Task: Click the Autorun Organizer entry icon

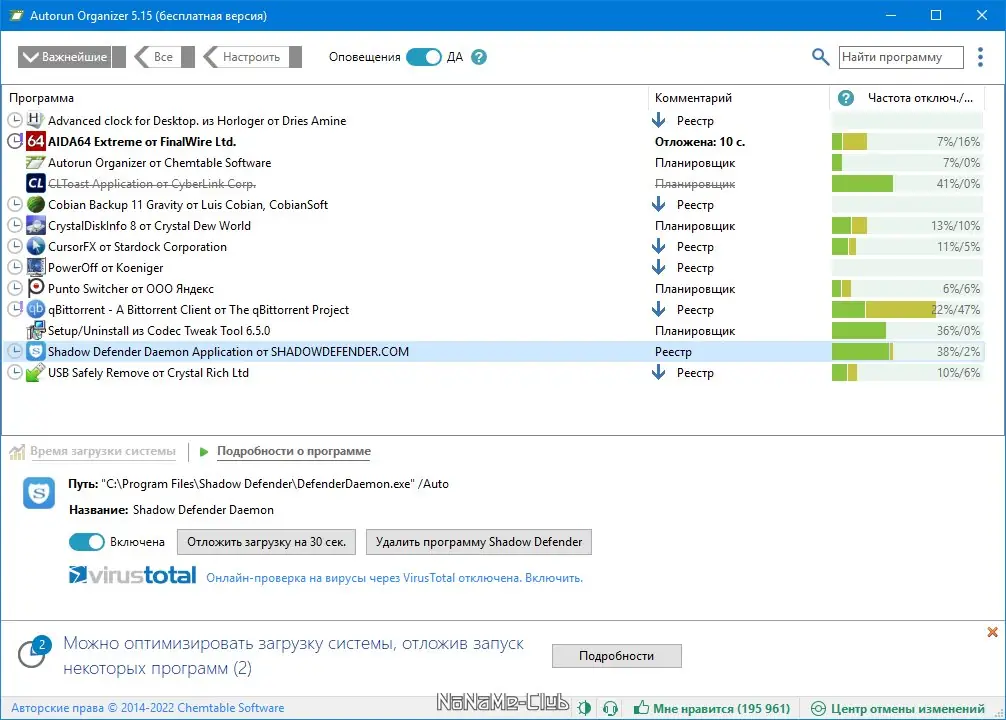Action: tap(36, 162)
